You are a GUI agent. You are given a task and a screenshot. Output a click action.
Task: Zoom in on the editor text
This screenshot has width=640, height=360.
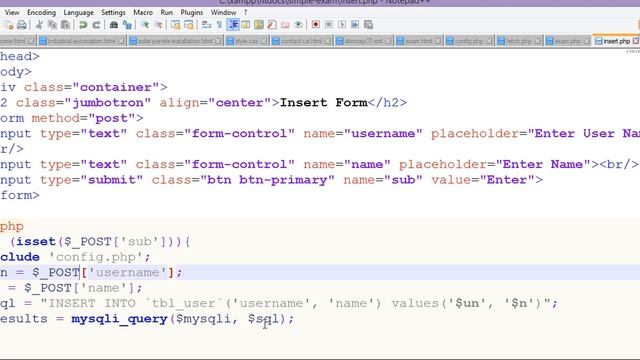pyautogui.click(x=145, y=25)
